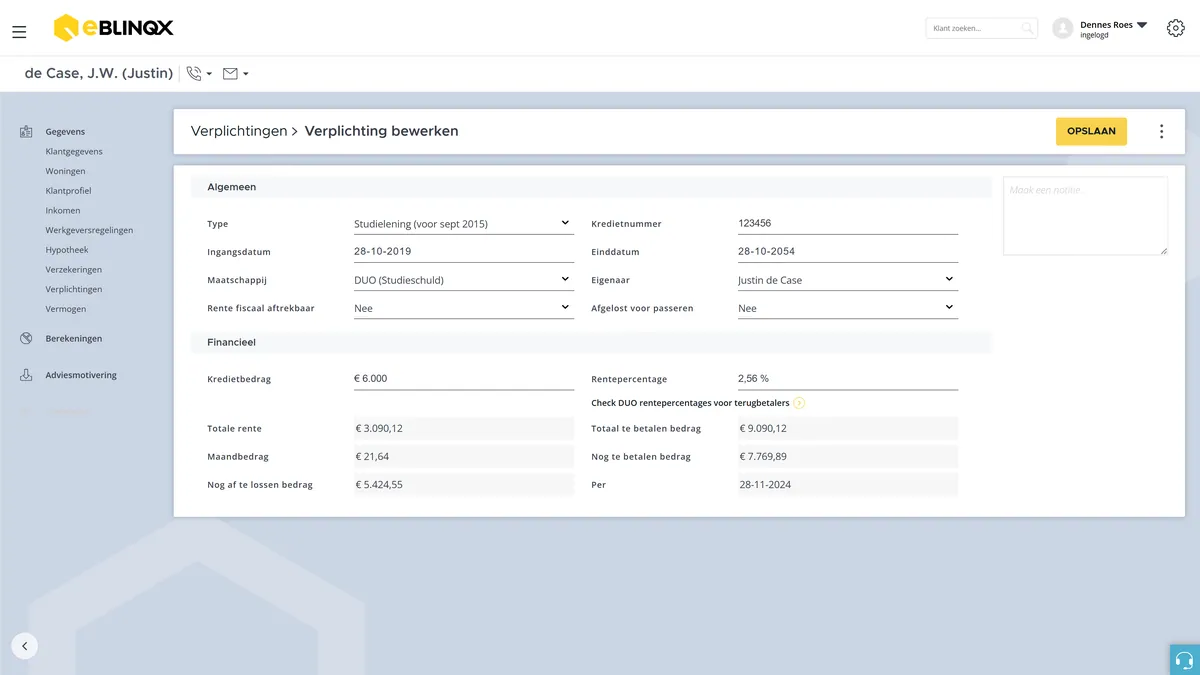Go to Klantgegevens in the sidebar
This screenshot has width=1200, height=675.
(x=74, y=152)
